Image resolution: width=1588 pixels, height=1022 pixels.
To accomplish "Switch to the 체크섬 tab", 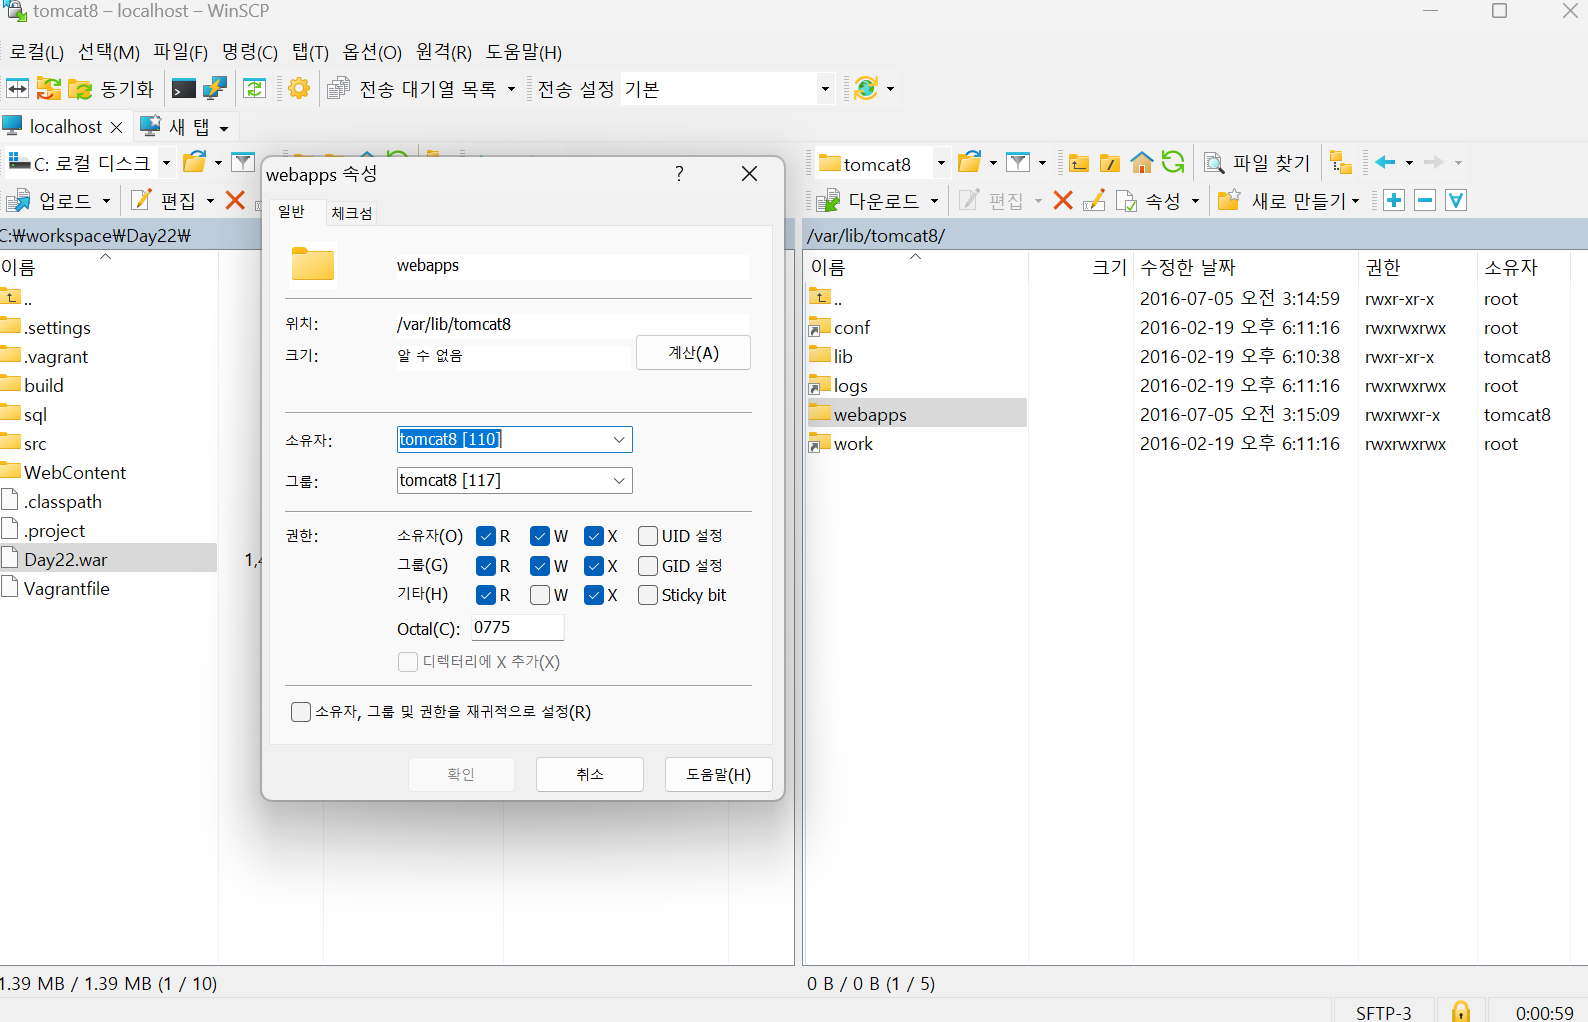I will [x=352, y=213].
